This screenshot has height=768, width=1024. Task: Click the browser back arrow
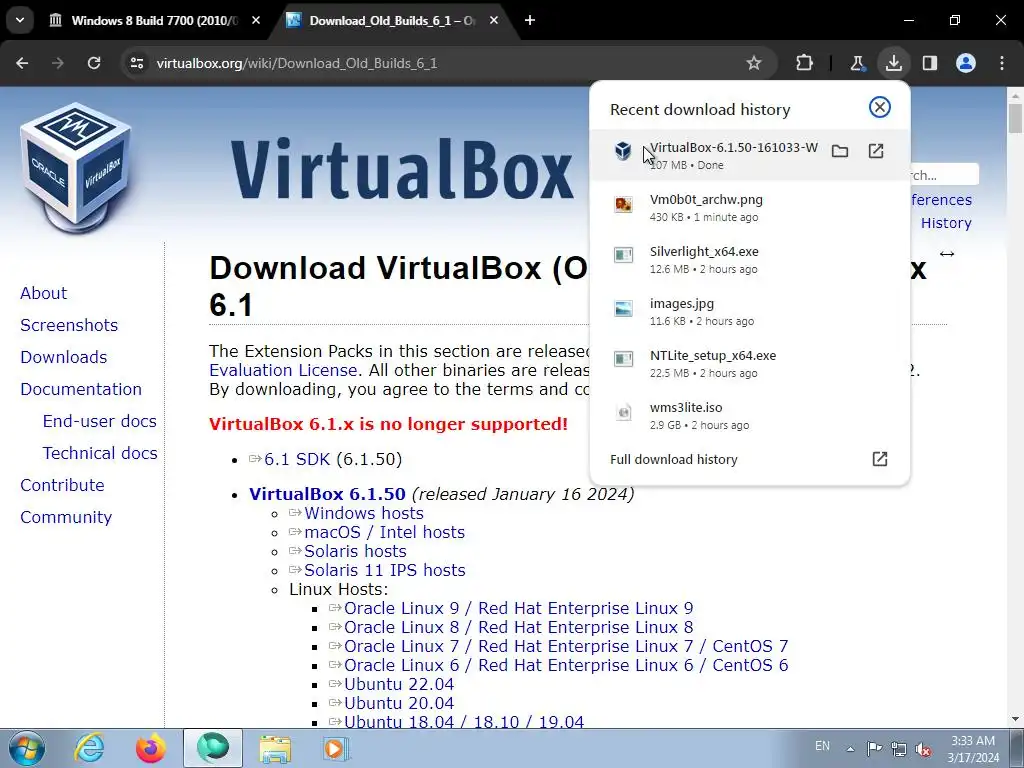(22, 63)
